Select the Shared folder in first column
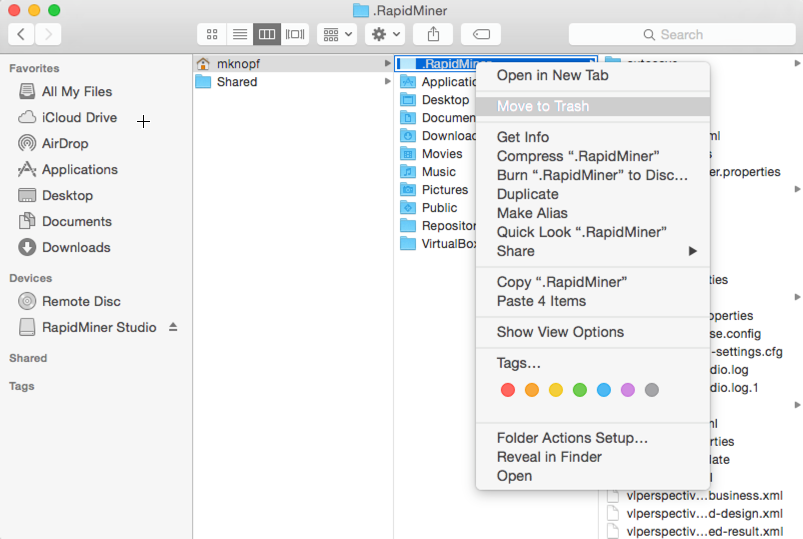The width and height of the screenshot is (803, 539). (237, 82)
